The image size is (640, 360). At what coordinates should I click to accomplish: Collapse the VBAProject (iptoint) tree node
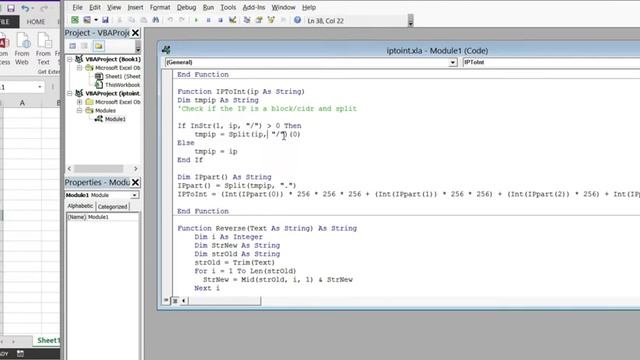click(70, 93)
